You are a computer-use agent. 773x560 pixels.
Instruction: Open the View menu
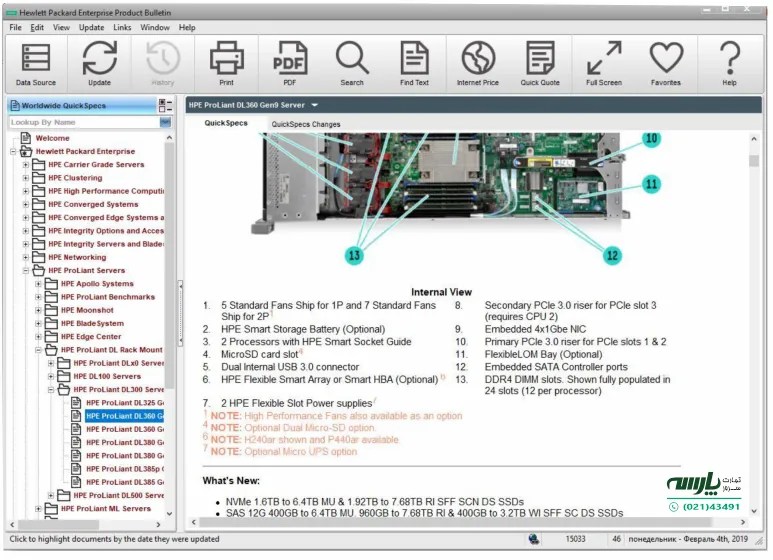(61, 28)
